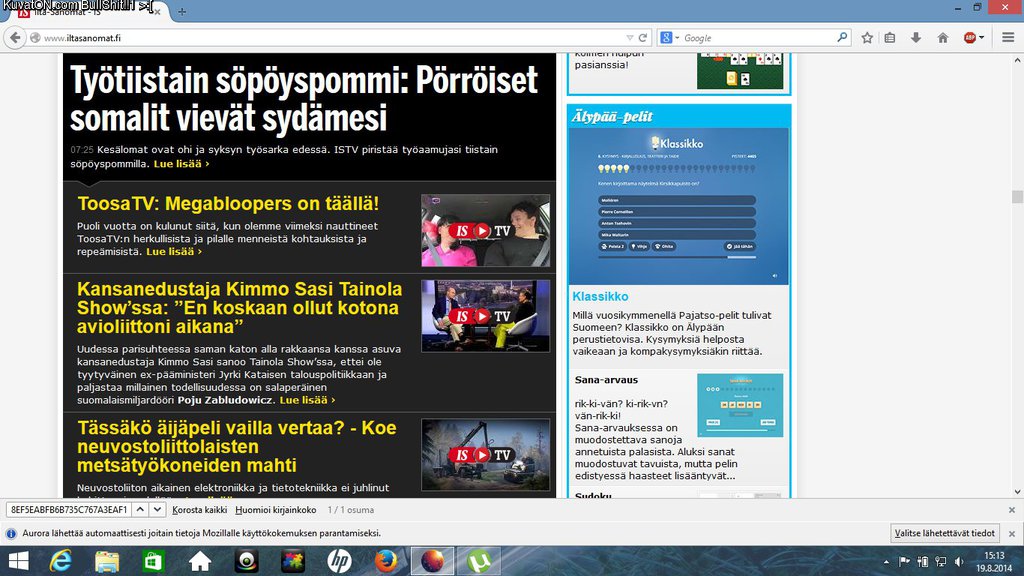Click the Adblock Plus icon
The width and height of the screenshot is (1024, 576).
(x=970, y=38)
